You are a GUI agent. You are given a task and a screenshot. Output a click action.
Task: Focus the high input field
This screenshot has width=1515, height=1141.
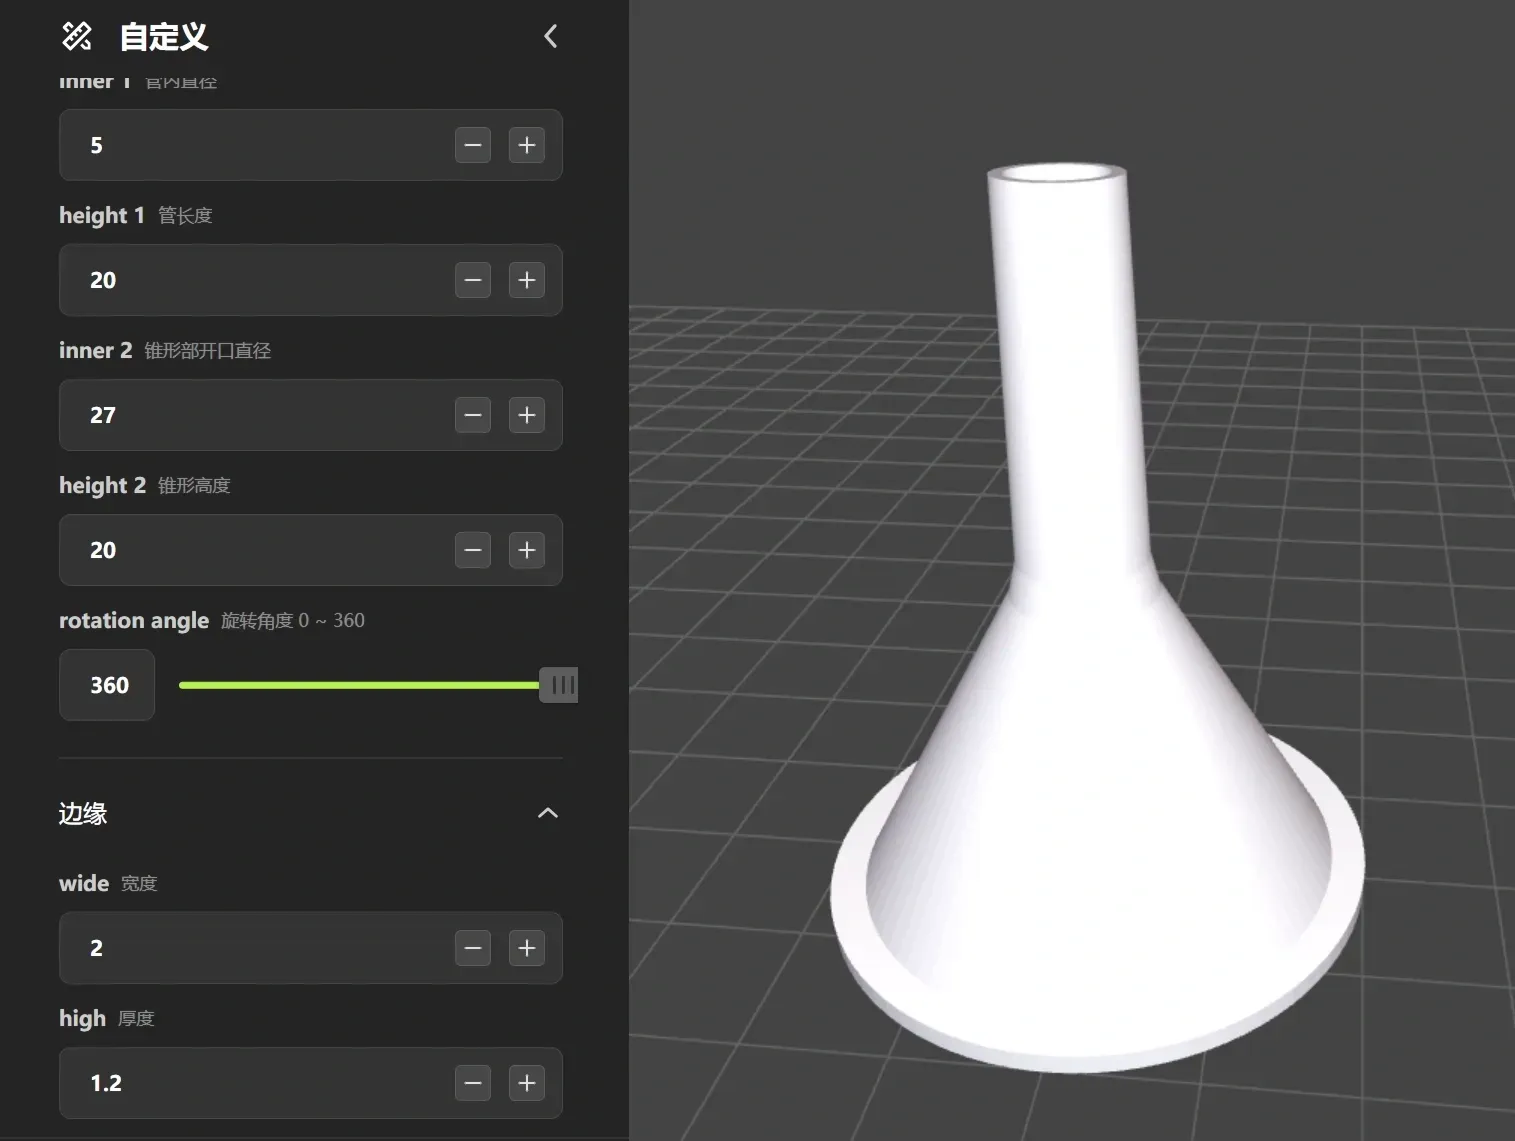pyautogui.click(x=311, y=1083)
